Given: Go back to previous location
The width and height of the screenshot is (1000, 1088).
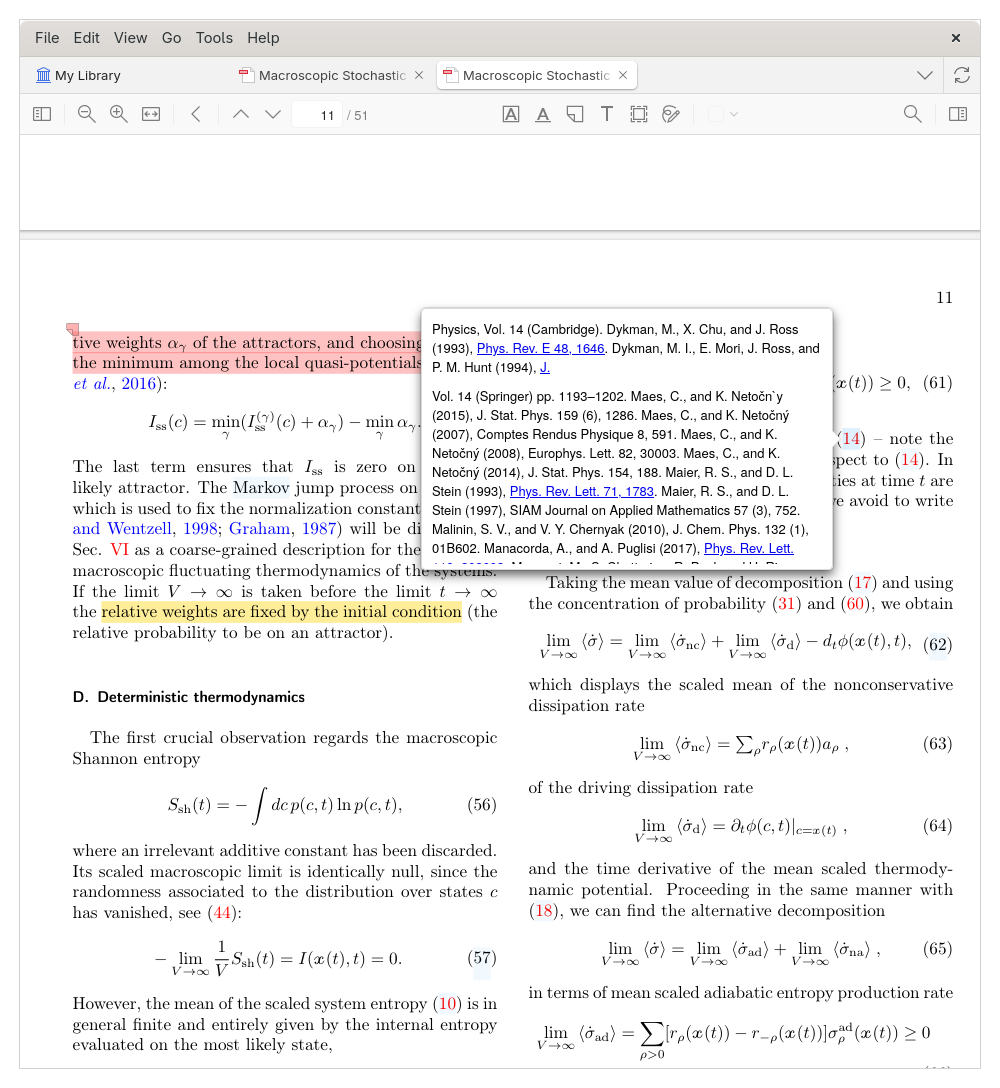Looking at the screenshot, I should (x=196, y=114).
